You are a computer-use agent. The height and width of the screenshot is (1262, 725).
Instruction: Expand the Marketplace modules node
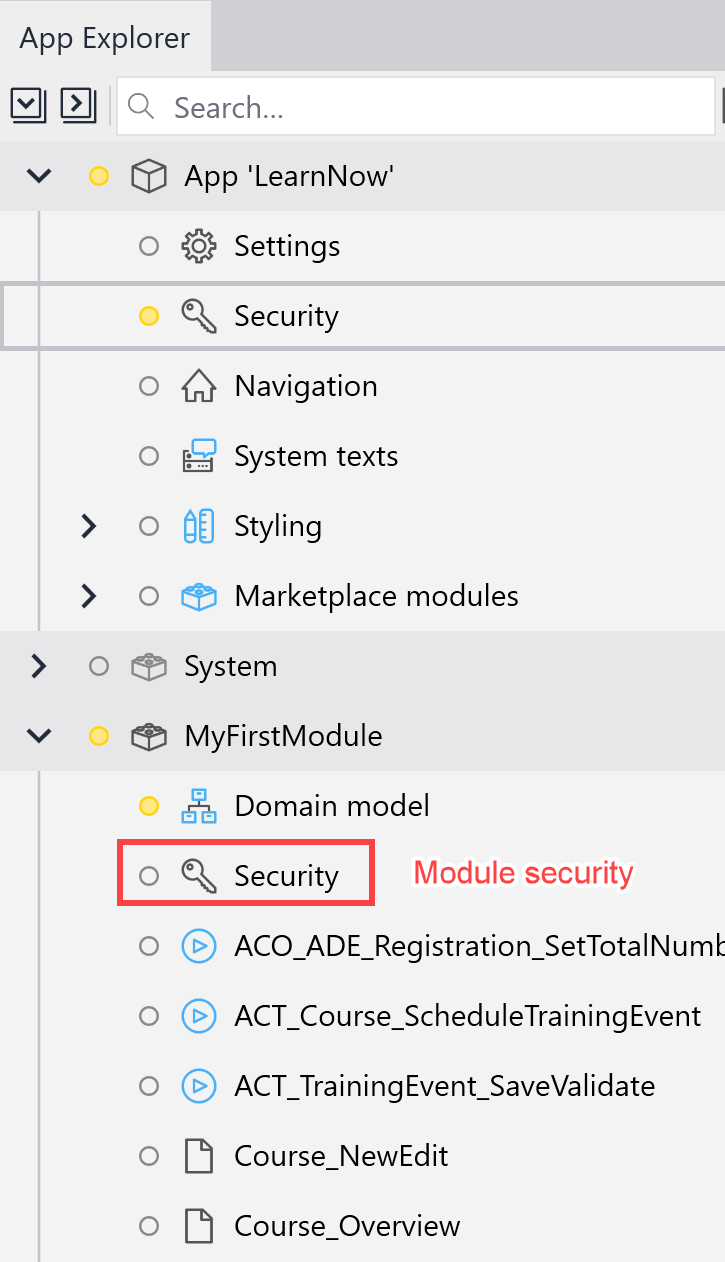89,596
